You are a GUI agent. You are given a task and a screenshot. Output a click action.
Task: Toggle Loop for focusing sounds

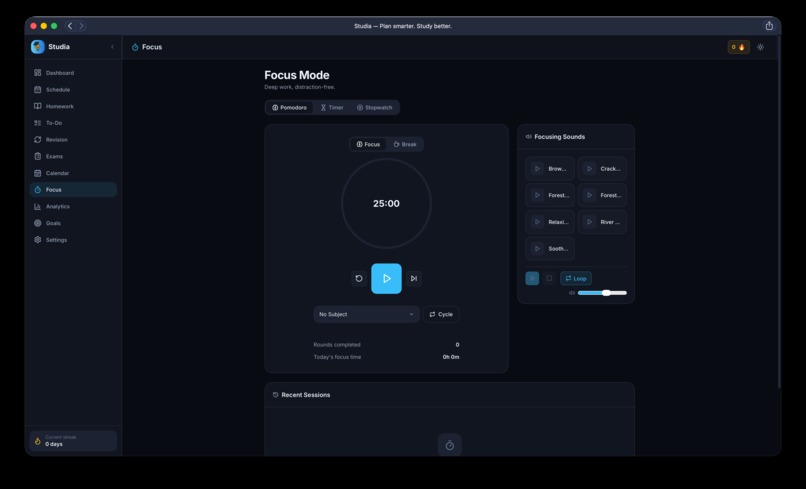point(576,278)
